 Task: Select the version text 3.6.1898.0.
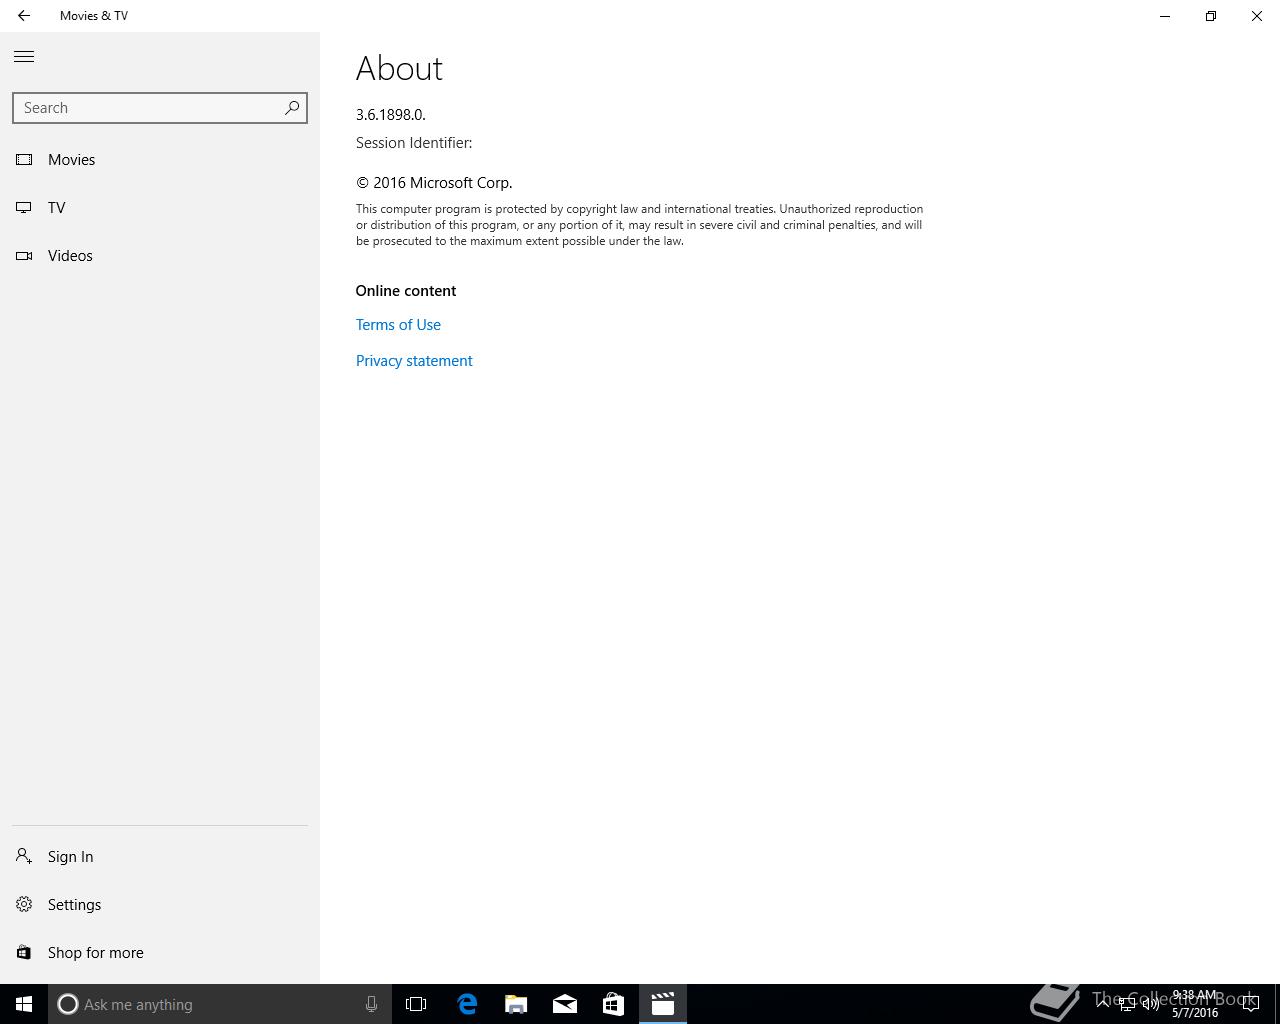[391, 115]
